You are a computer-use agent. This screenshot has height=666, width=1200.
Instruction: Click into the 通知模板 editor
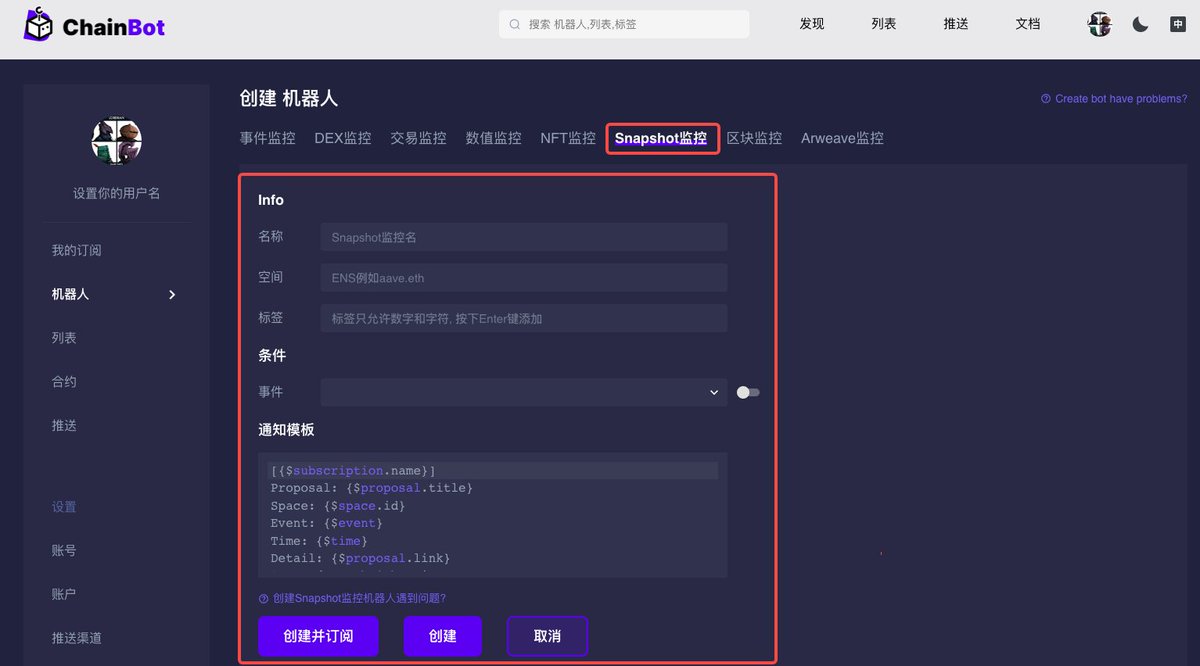click(492, 515)
